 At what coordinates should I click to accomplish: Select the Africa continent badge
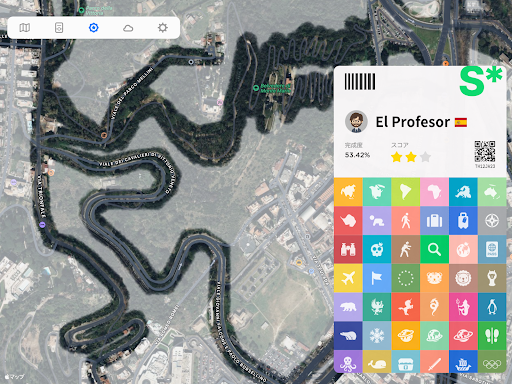click(434, 192)
